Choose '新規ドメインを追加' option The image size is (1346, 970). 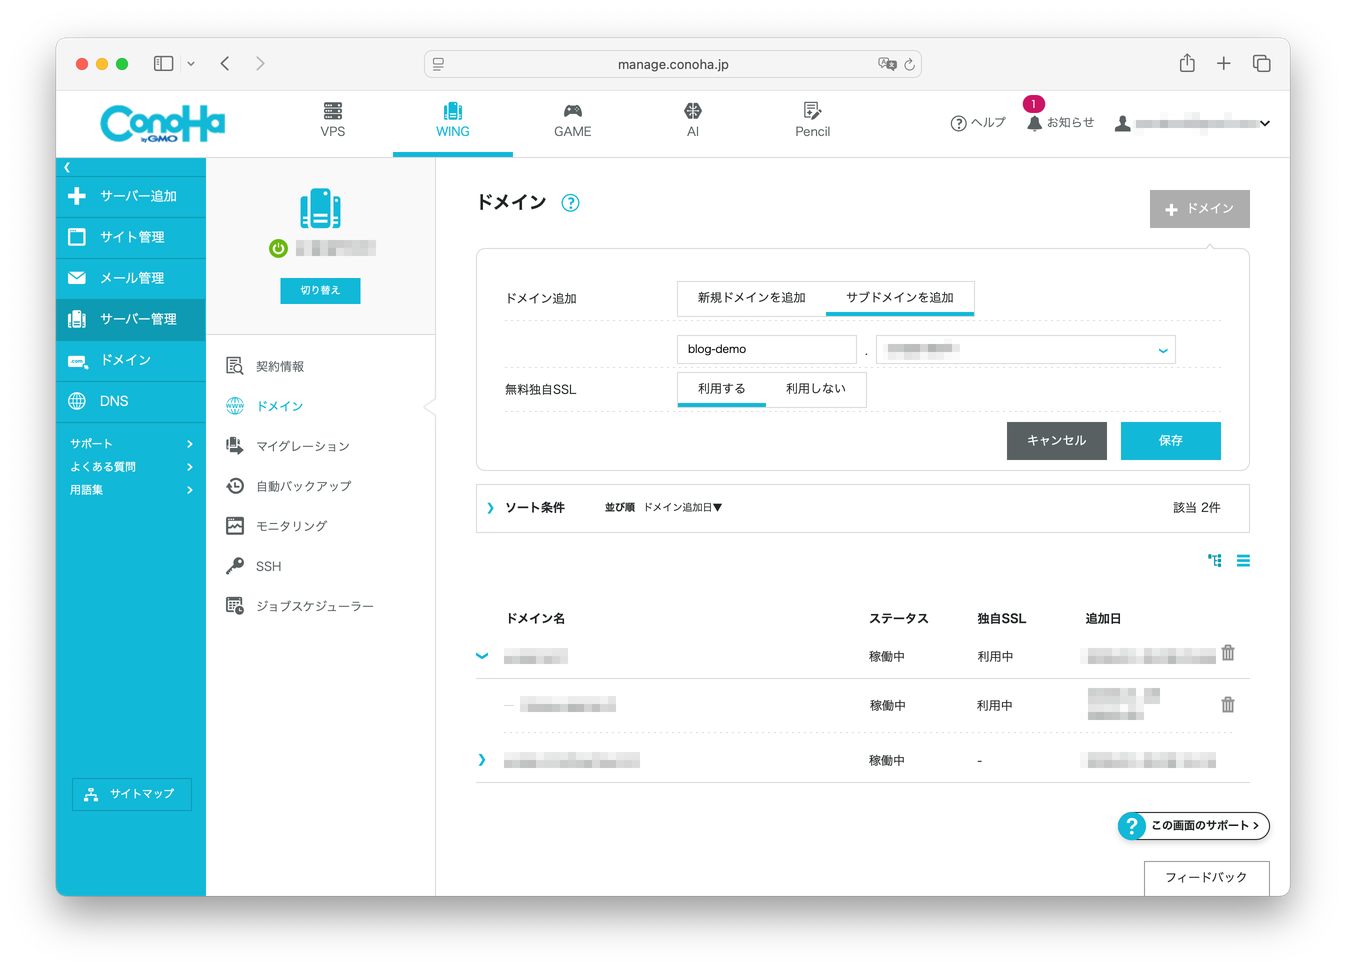coord(751,298)
